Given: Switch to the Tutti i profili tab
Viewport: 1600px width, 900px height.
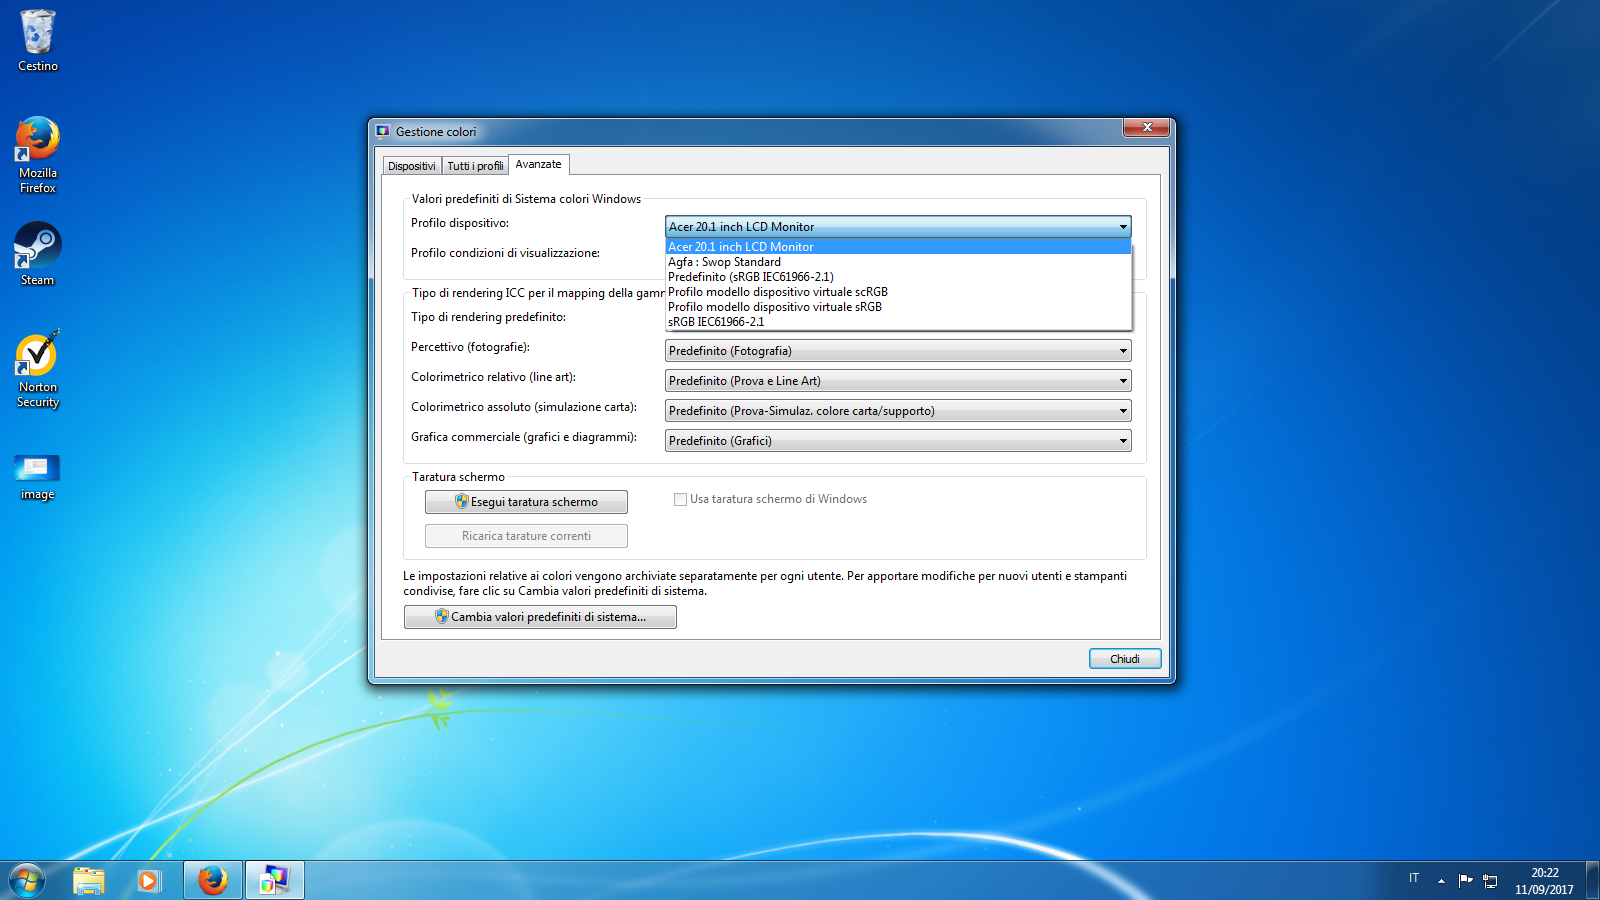Looking at the screenshot, I should tap(475, 166).
